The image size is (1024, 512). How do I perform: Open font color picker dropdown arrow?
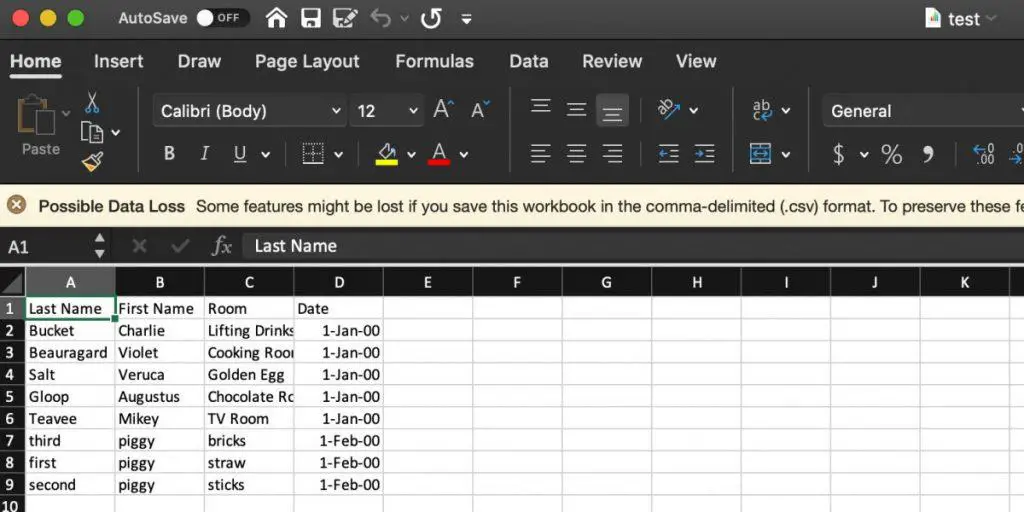(464, 155)
